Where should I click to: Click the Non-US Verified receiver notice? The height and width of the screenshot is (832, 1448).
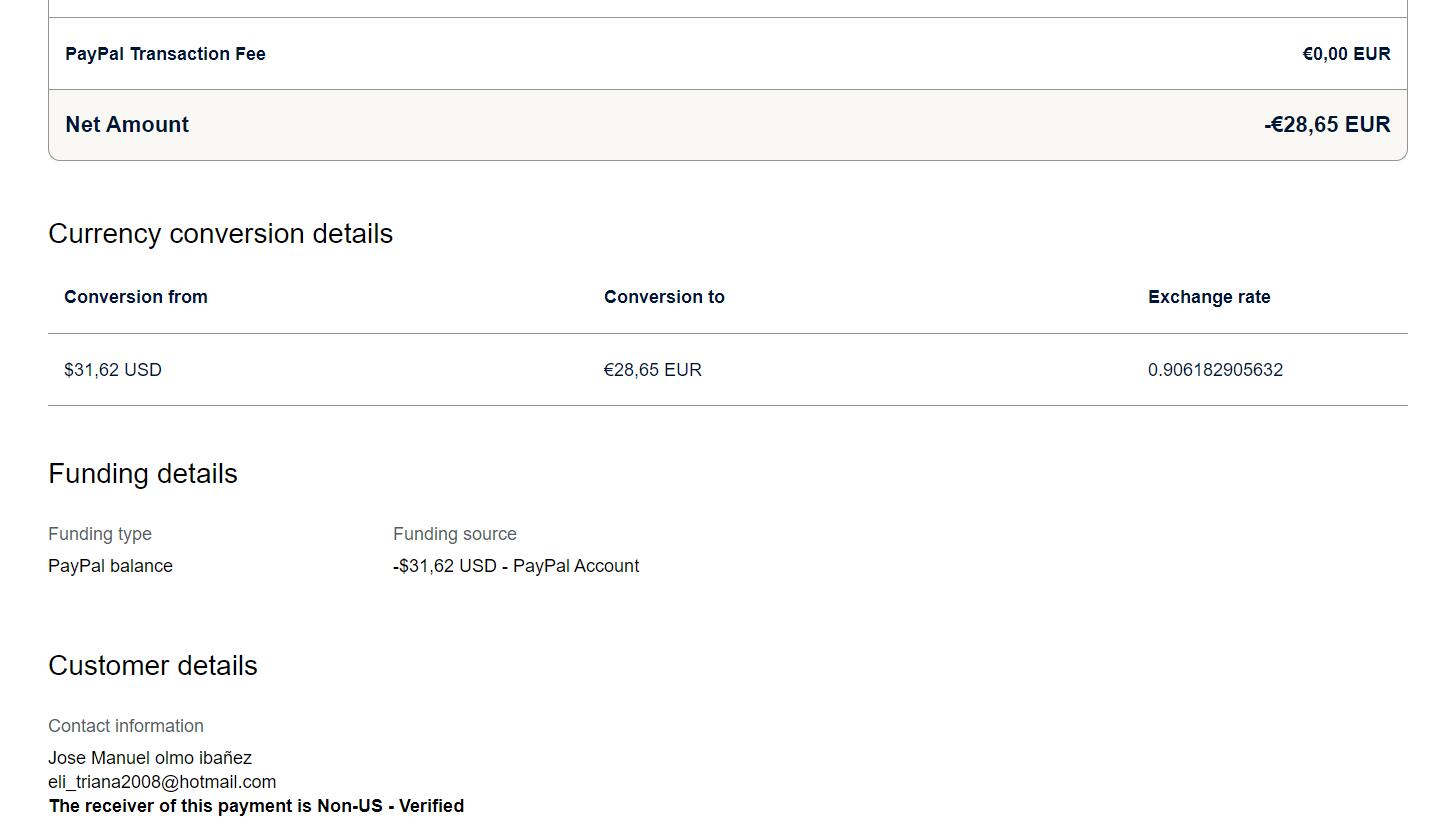256,806
